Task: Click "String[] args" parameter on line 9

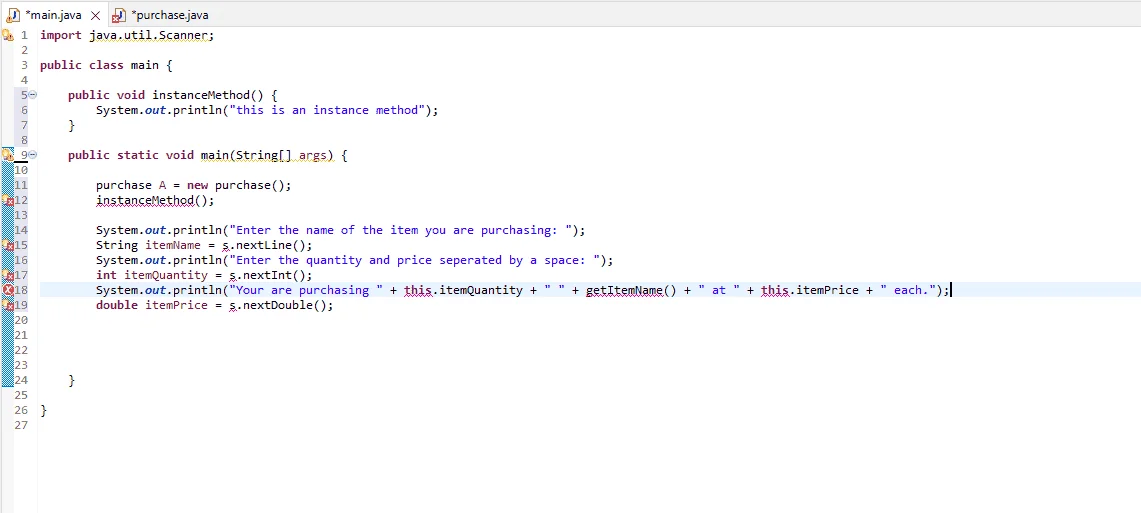Action: (284, 155)
